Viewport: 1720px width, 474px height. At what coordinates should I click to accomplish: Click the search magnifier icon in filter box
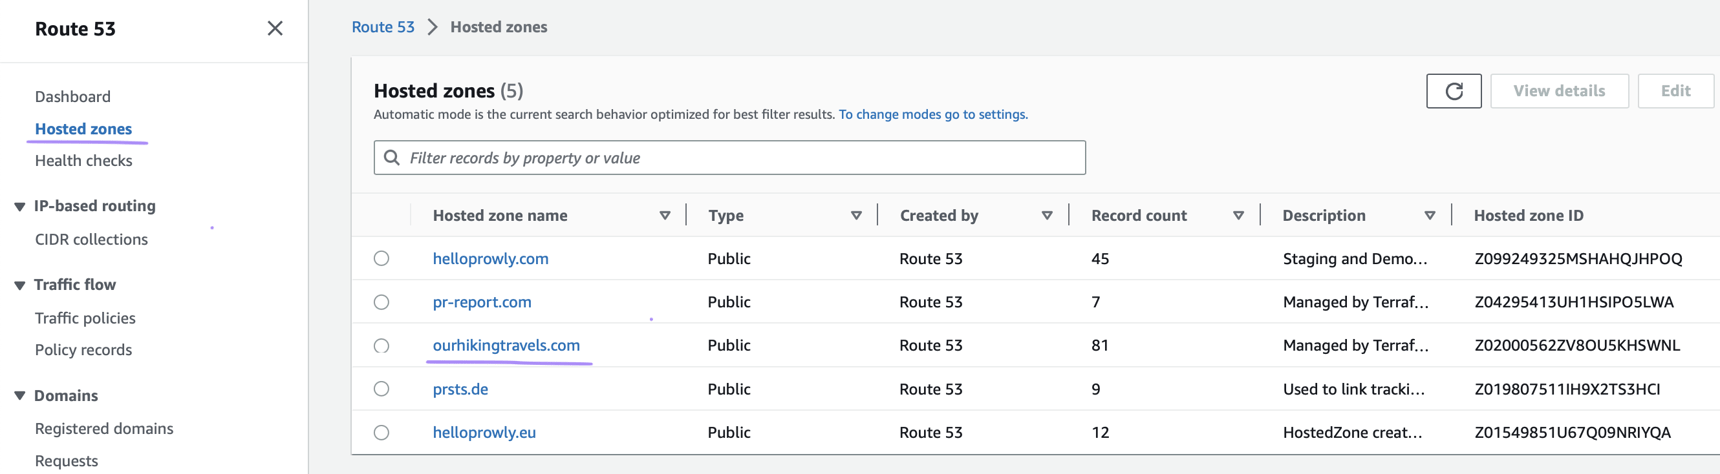pos(392,158)
